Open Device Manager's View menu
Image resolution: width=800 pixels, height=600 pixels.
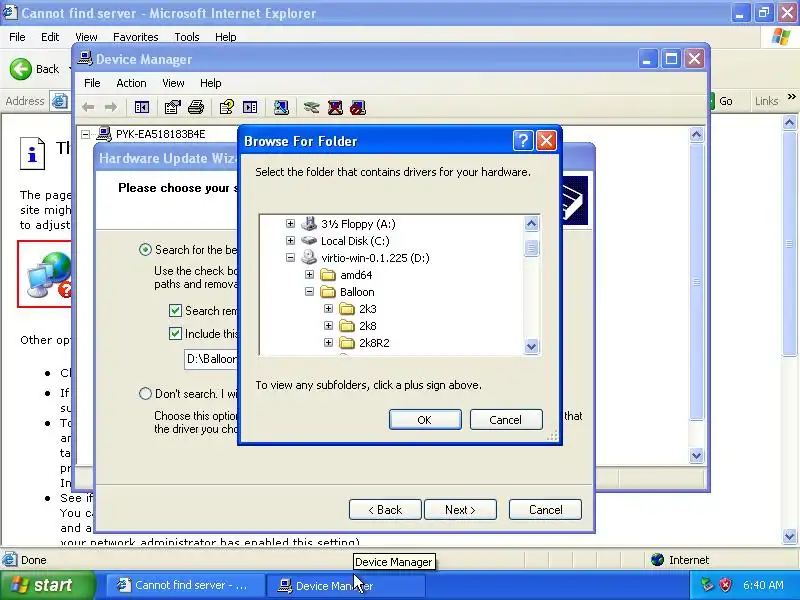click(x=173, y=83)
